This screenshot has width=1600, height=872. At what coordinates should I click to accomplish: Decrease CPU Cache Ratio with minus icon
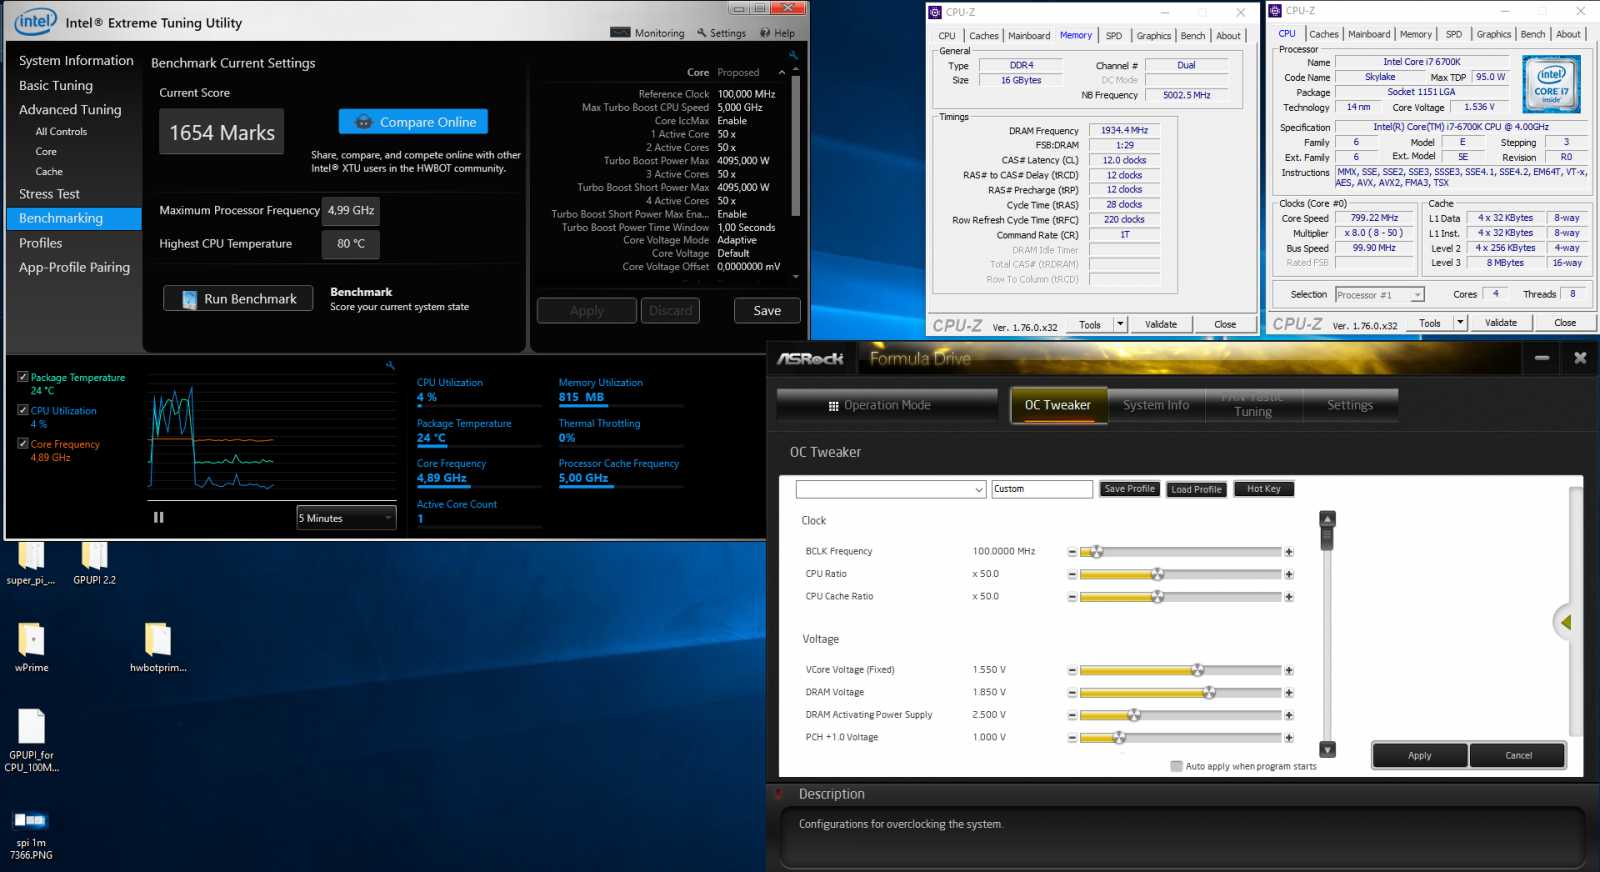point(1072,597)
